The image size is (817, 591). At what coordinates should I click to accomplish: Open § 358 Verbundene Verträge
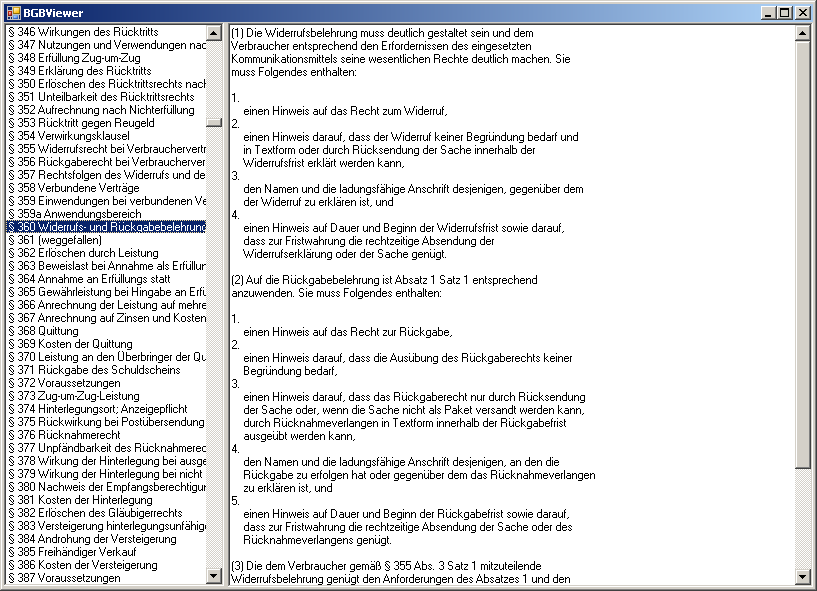pyautogui.click(x=106, y=188)
